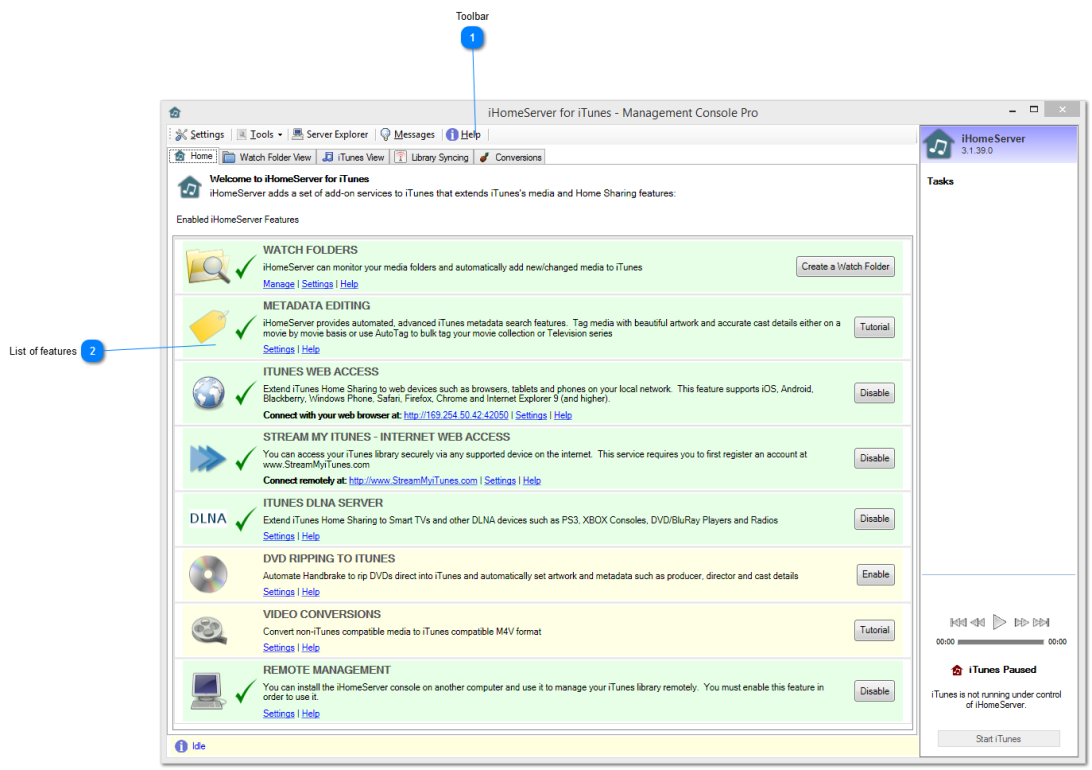Open the Remote Management Settings link
The image size is (1092, 770).
coord(279,714)
